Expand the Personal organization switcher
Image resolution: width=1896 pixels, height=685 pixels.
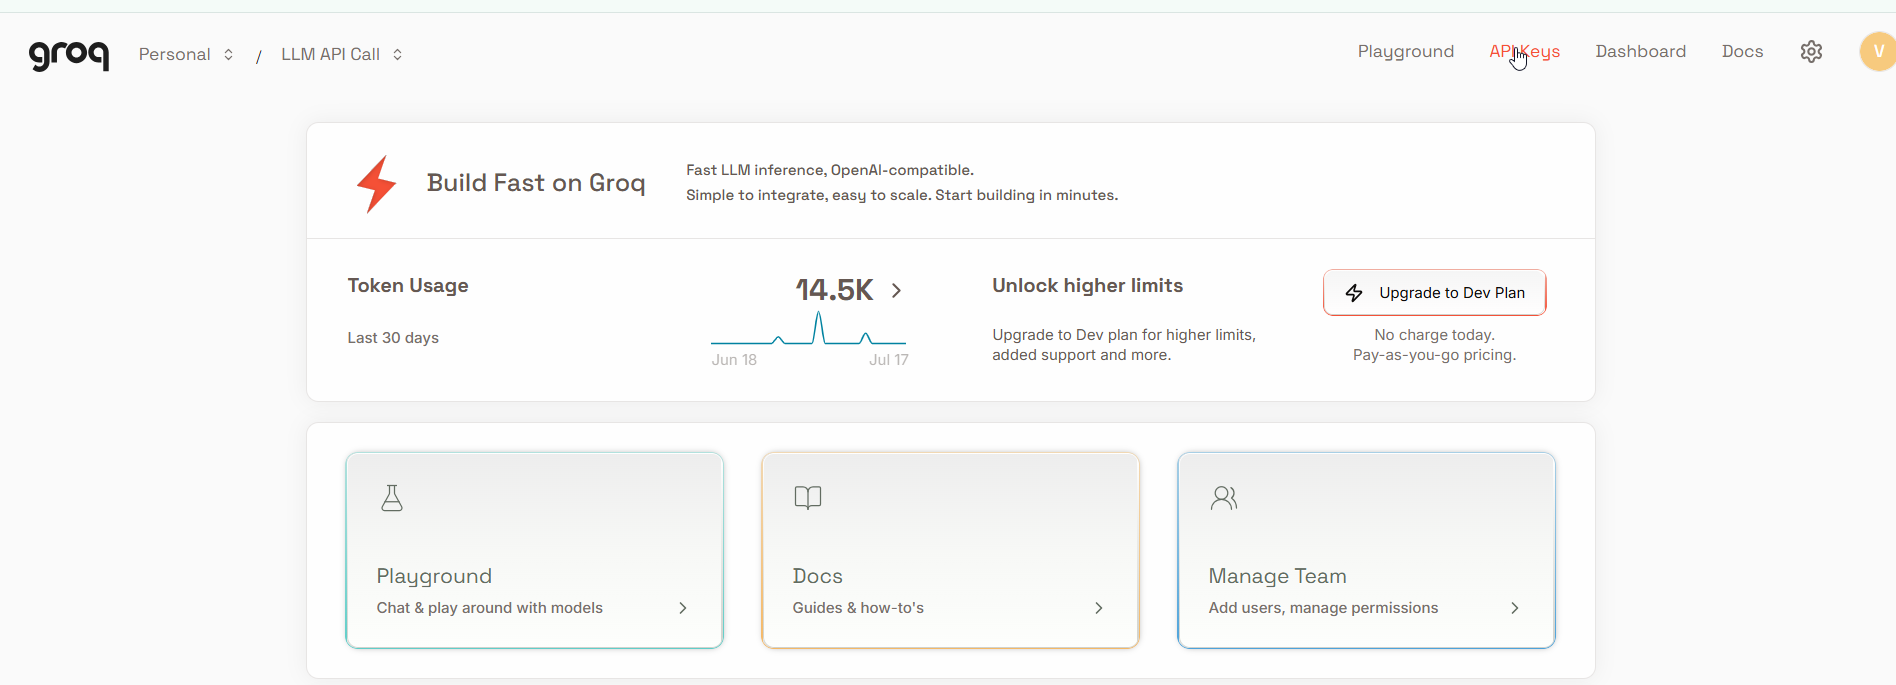point(186,54)
